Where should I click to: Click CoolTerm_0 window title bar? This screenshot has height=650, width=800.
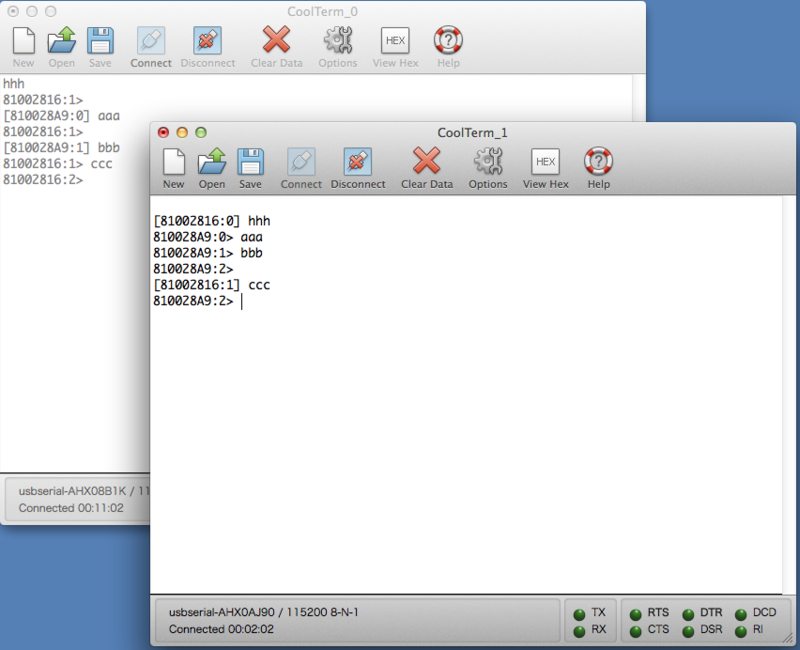click(x=322, y=11)
